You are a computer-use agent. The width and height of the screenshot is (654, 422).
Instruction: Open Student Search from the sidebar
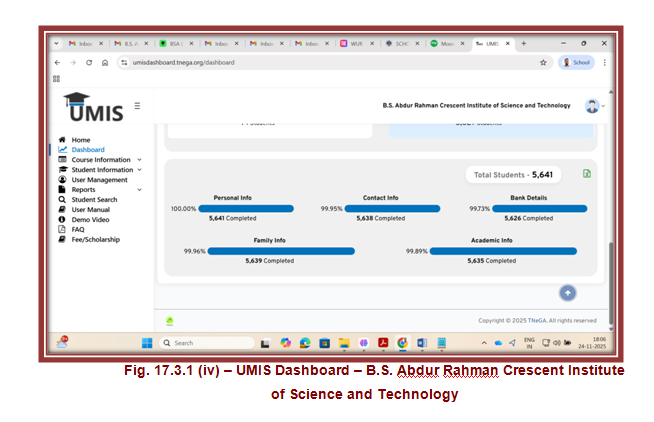pyautogui.click(x=94, y=200)
